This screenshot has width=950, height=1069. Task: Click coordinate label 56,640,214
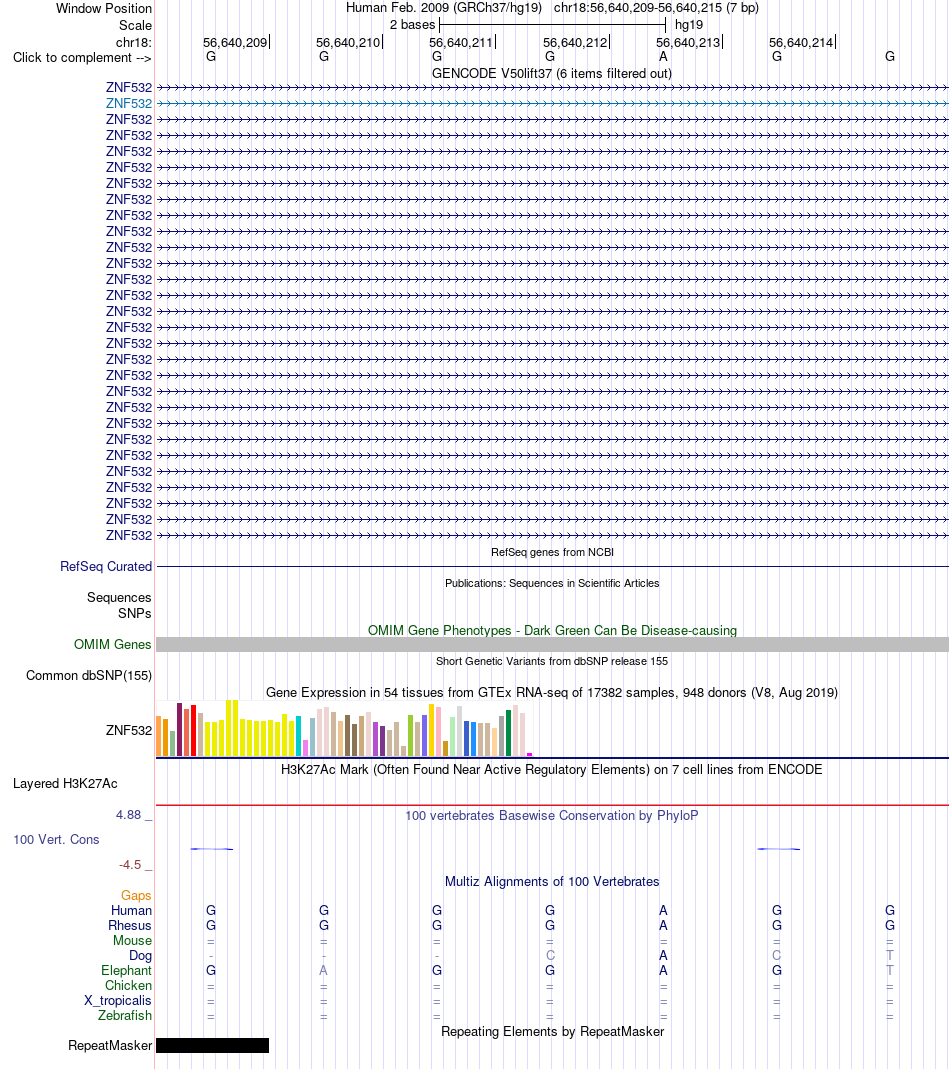tap(801, 42)
